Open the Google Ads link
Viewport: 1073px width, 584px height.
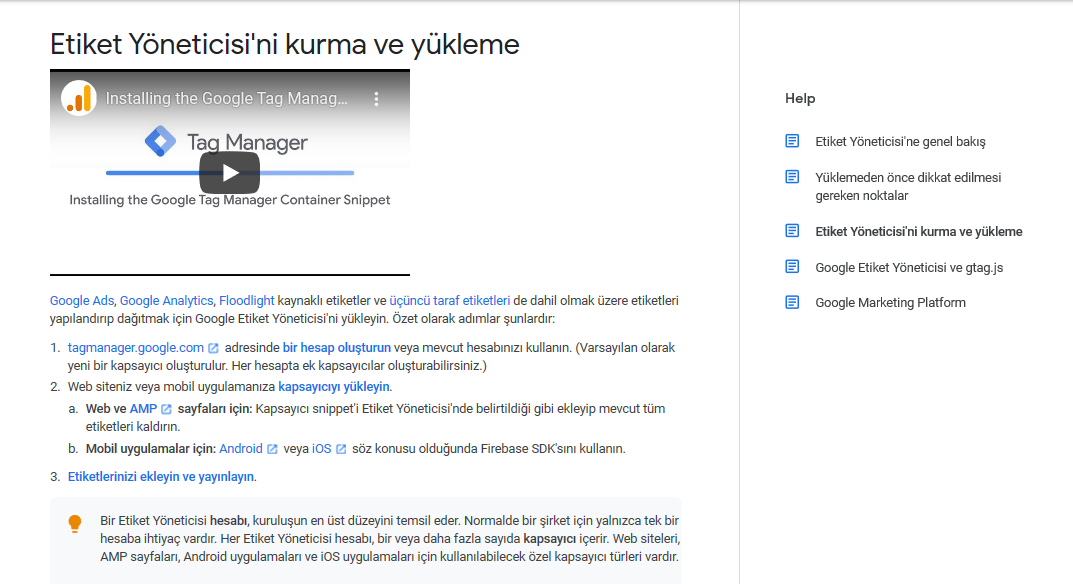82,301
